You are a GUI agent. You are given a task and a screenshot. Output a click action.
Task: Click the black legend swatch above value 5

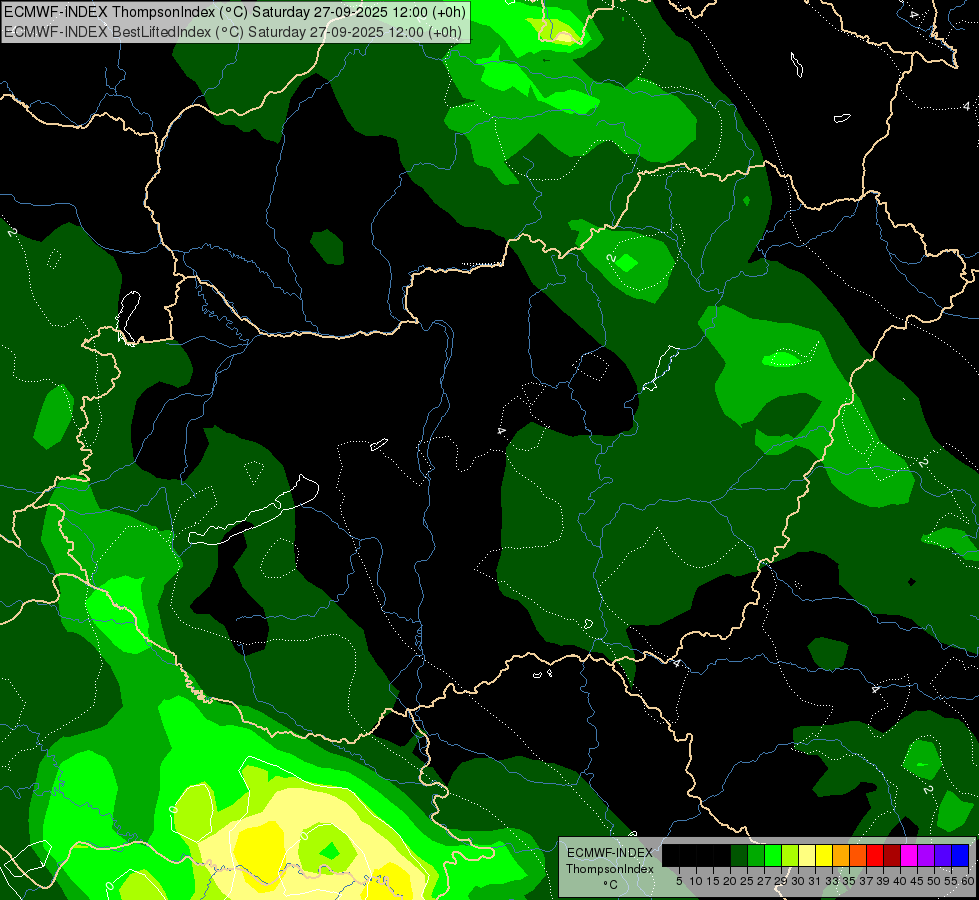pyautogui.click(x=671, y=855)
